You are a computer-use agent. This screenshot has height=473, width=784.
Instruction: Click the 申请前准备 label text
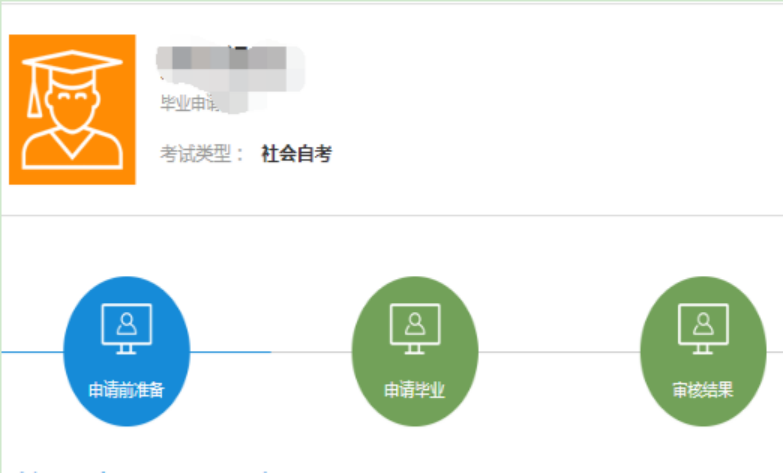126,390
